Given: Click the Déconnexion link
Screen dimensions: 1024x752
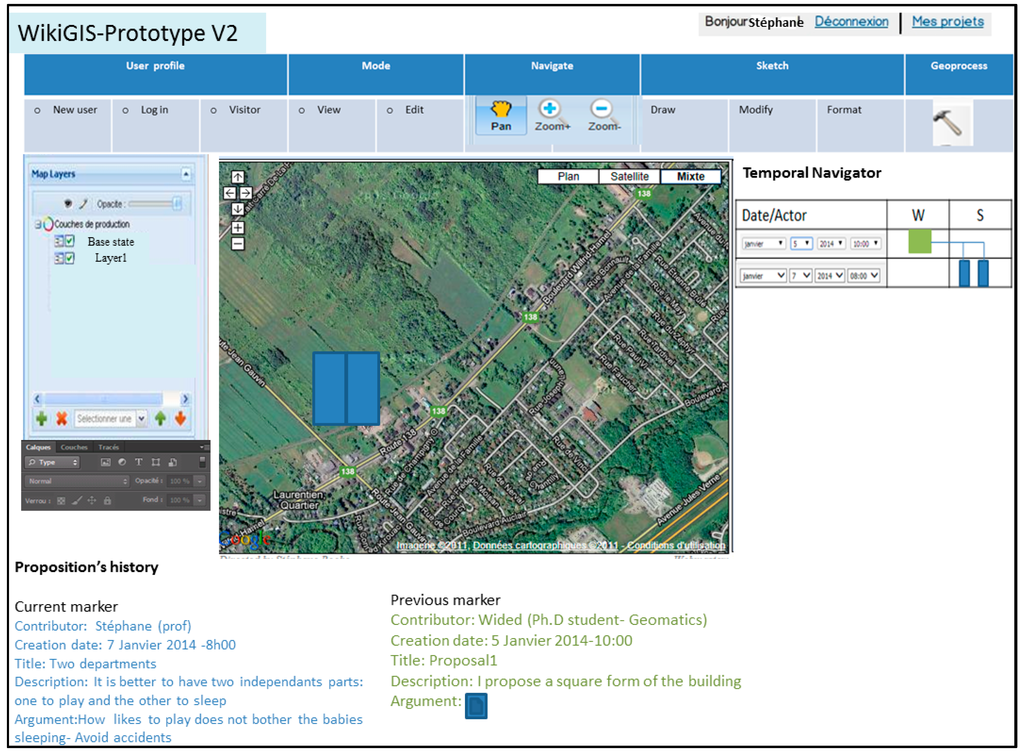Looking at the screenshot, I should [851, 22].
